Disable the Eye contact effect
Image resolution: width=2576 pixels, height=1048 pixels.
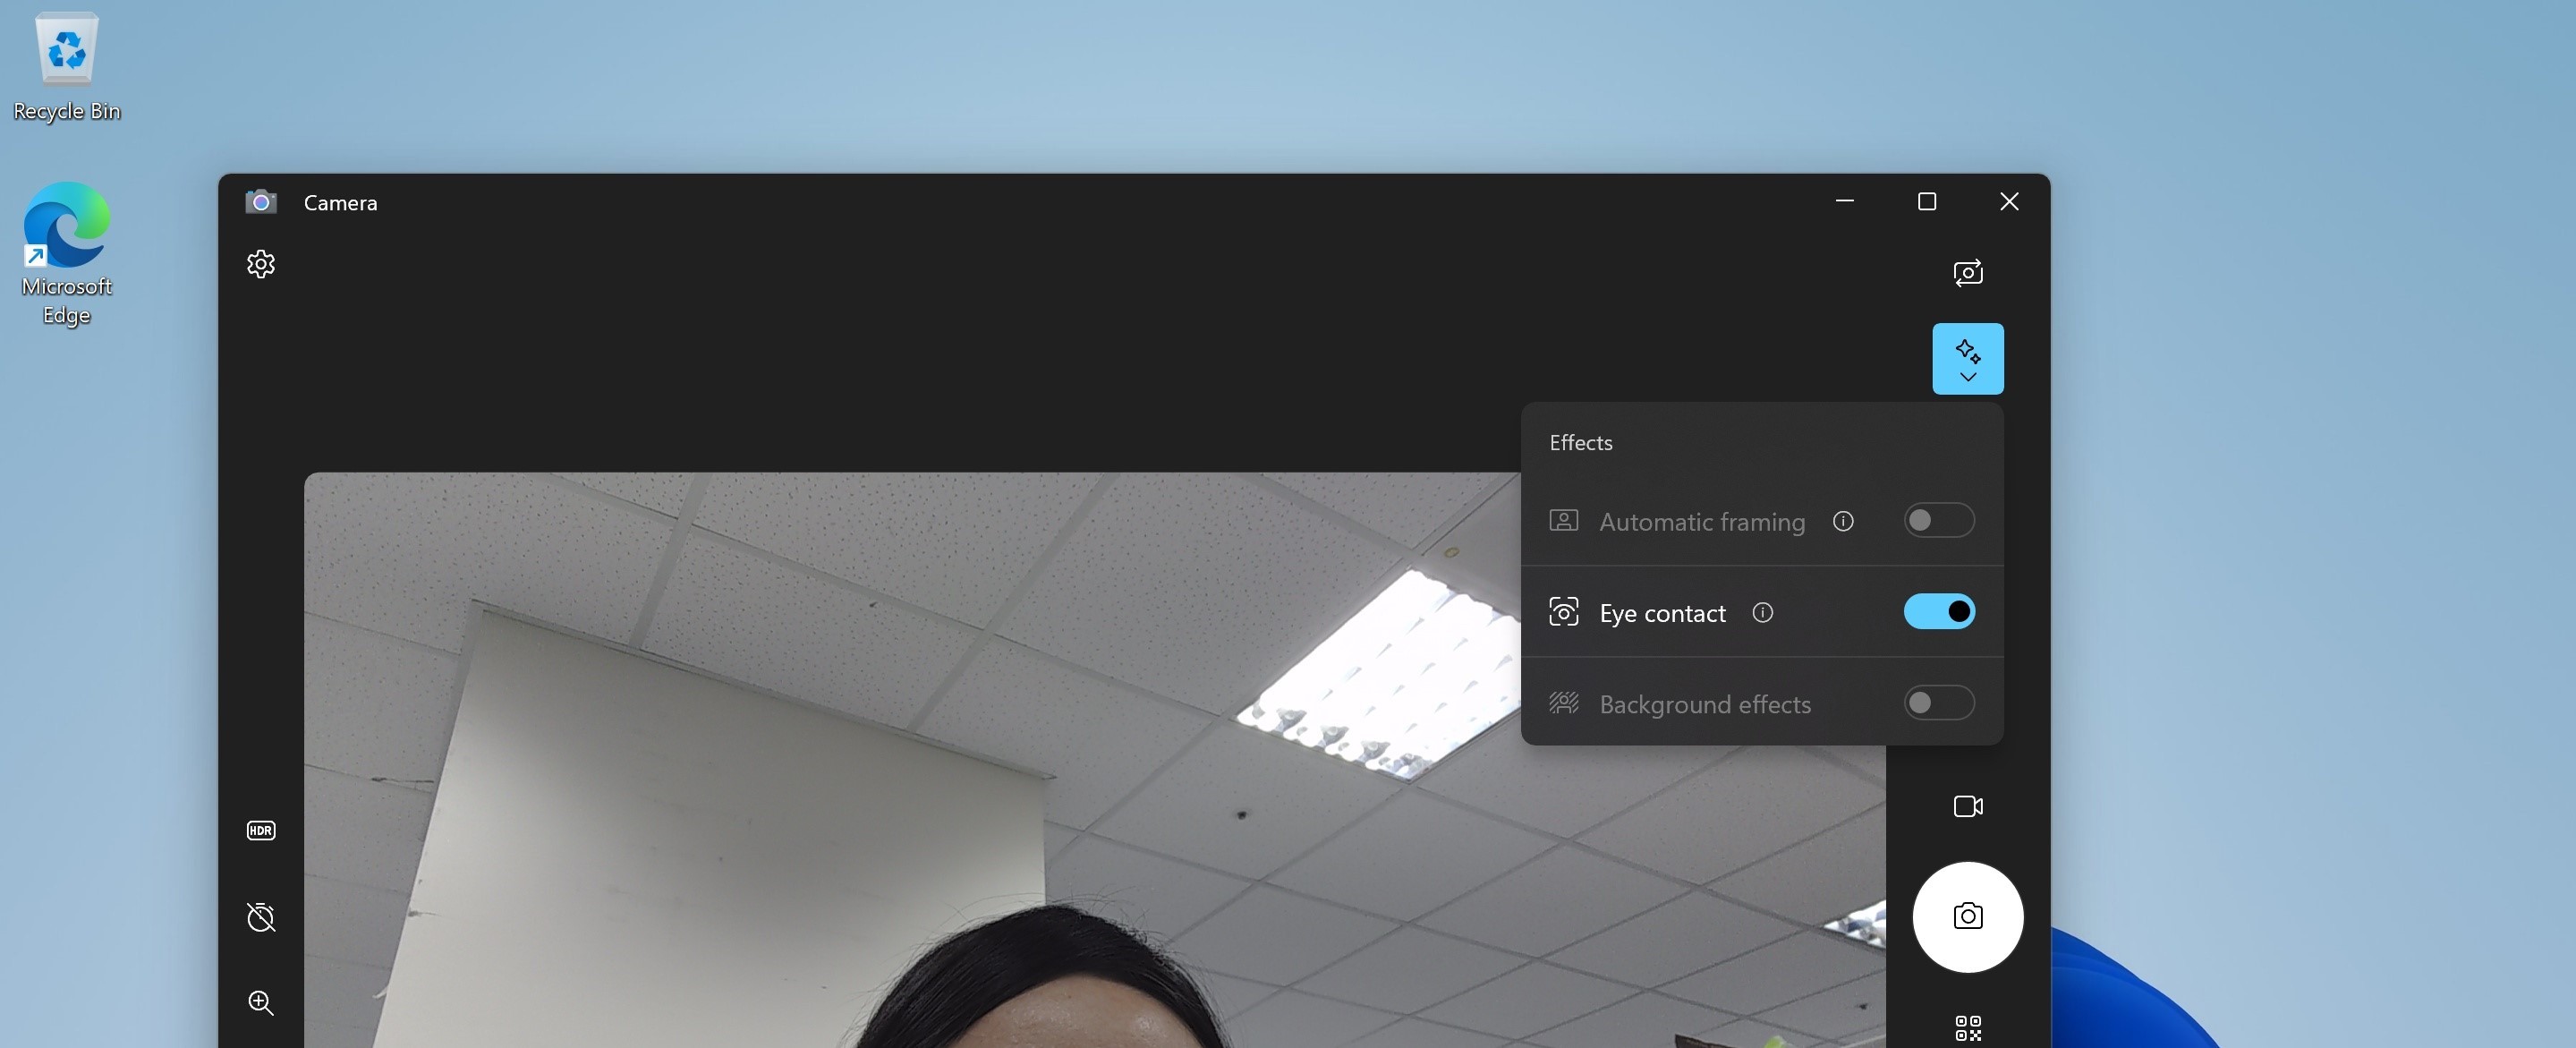point(1938,611)
